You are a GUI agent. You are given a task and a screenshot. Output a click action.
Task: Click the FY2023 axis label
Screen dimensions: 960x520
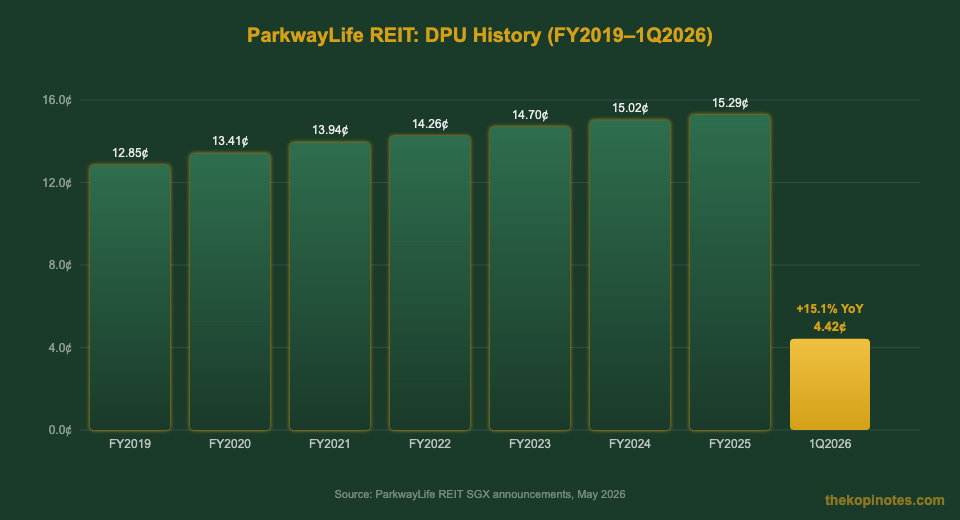(x=530, y=443)
